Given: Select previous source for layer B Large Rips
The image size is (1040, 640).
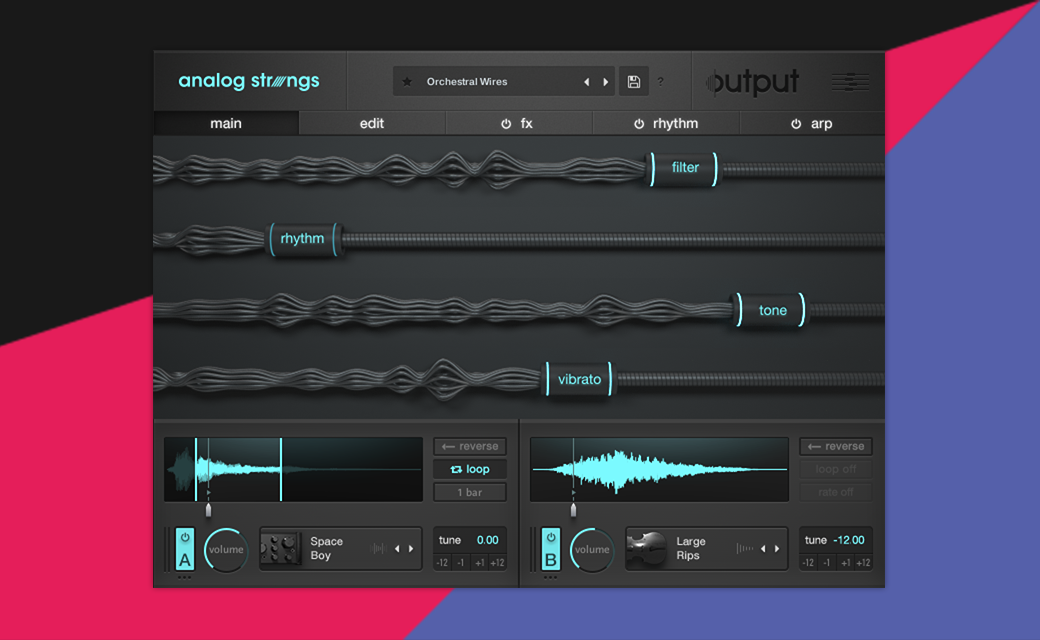Looking at the screenshot, I should [x=763, y=548].
